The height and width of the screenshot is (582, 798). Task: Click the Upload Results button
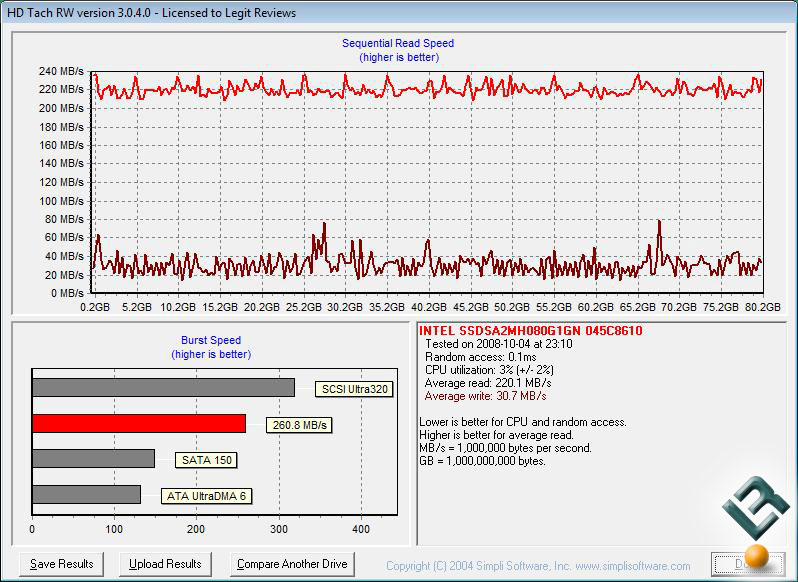pos(165,564)
